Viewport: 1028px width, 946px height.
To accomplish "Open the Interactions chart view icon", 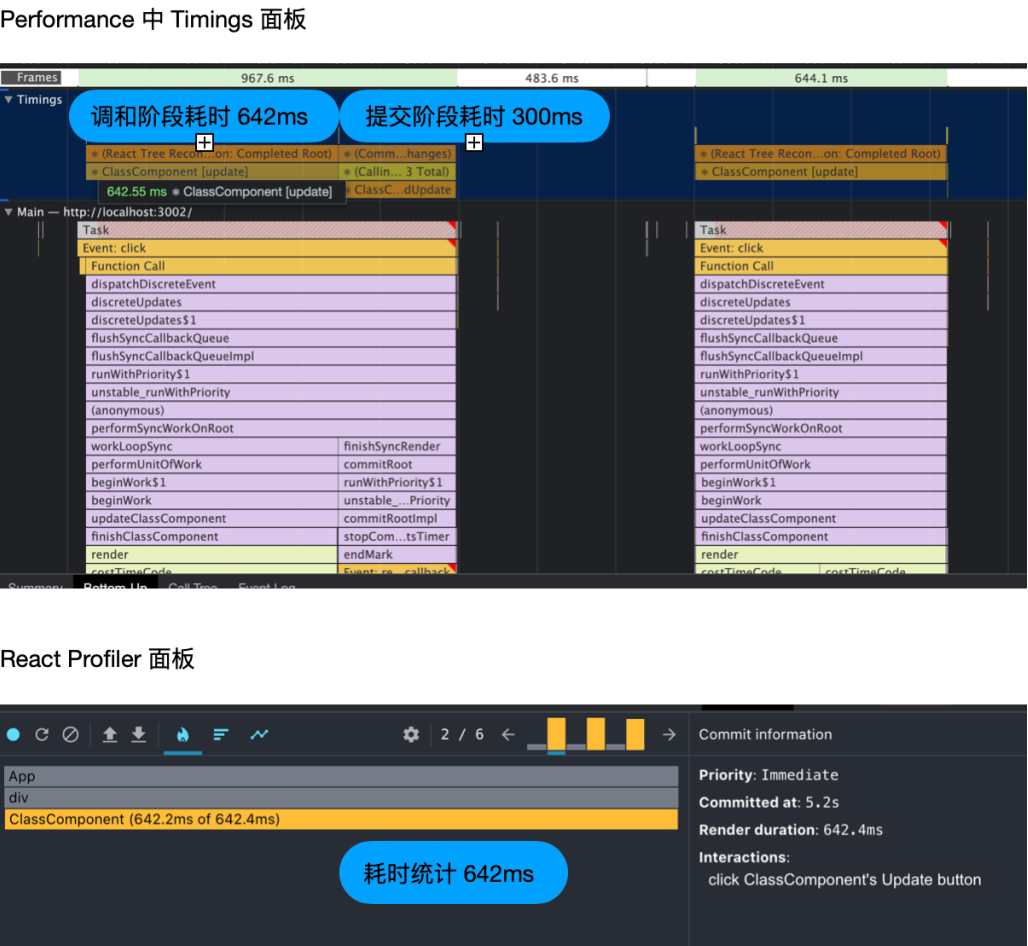I will 259,734.
